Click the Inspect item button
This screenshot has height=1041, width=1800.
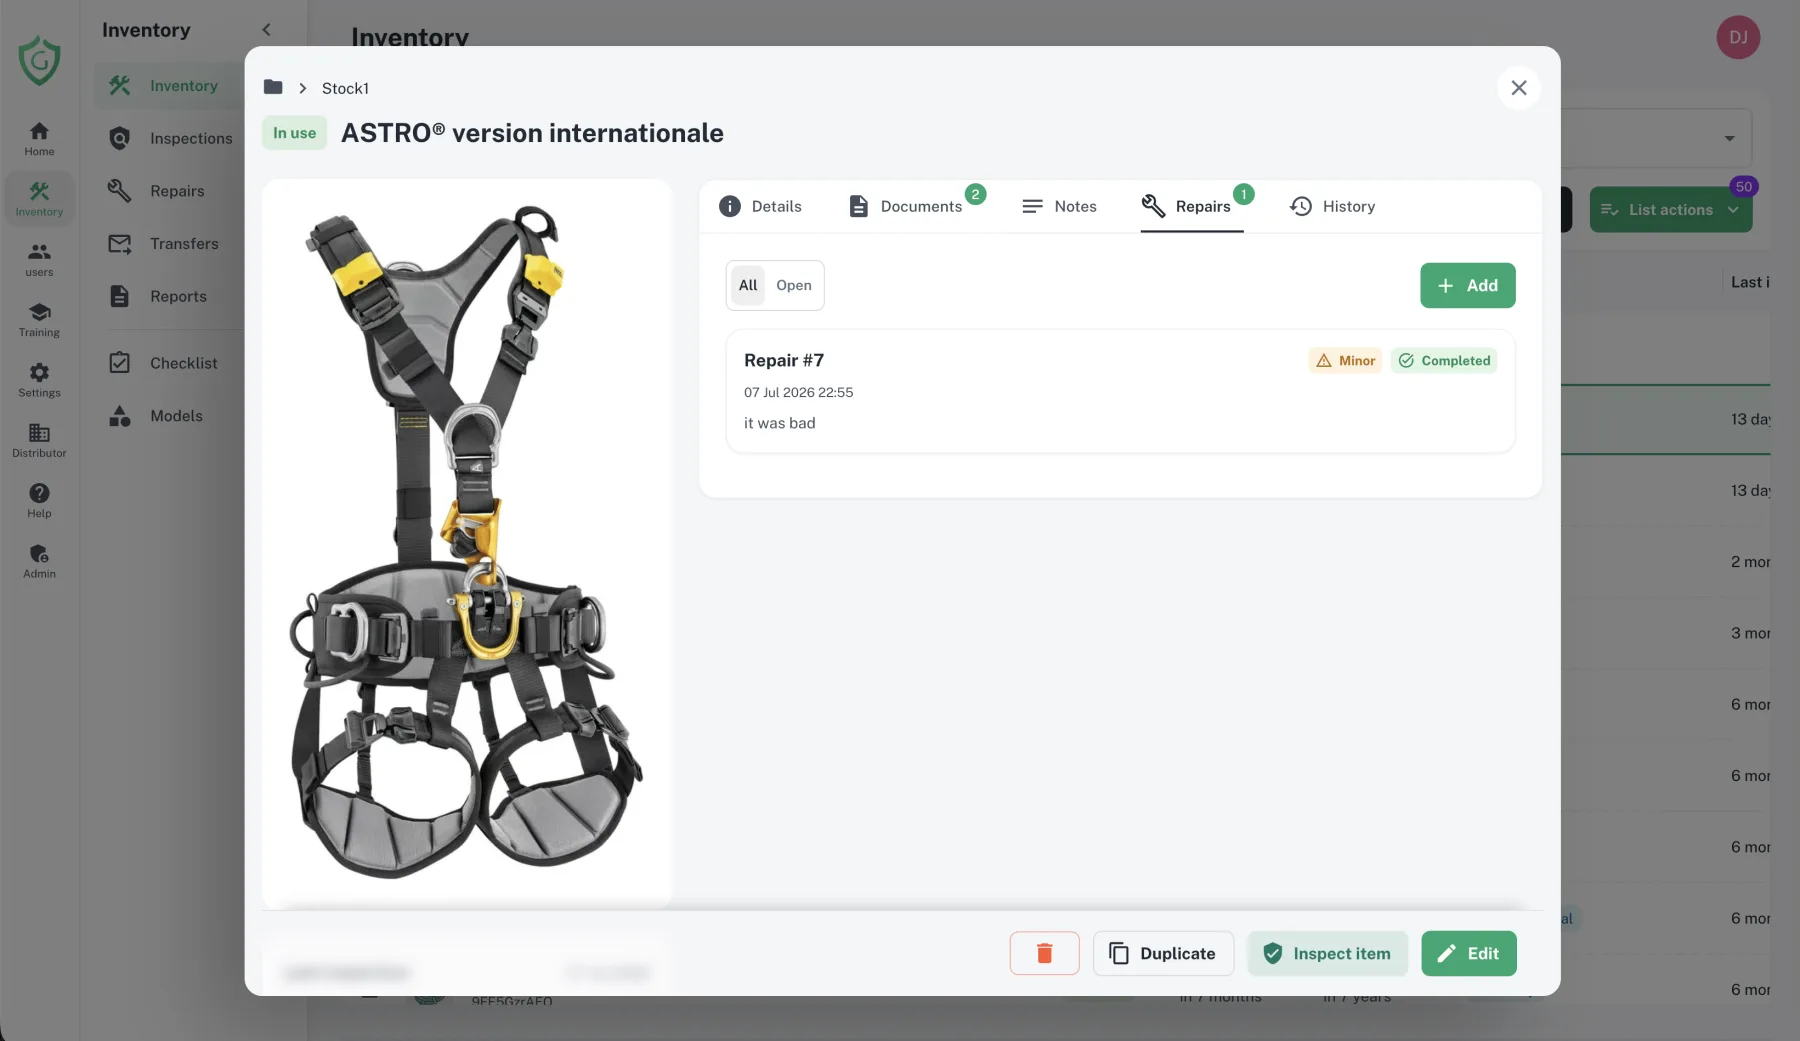(x=1327, y=953)
